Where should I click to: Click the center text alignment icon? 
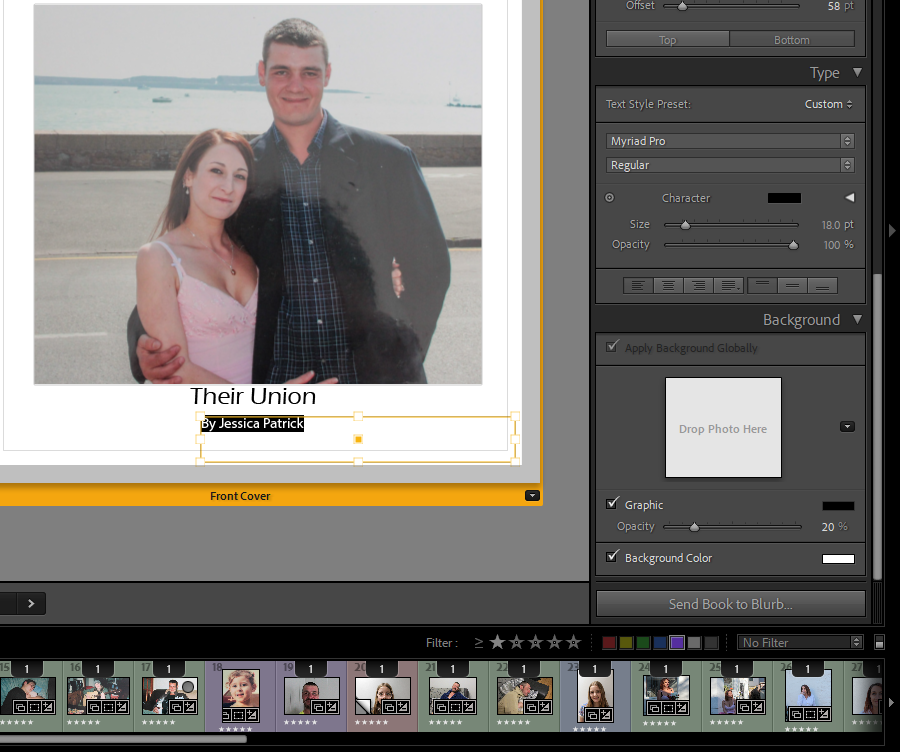coord(668,286)
